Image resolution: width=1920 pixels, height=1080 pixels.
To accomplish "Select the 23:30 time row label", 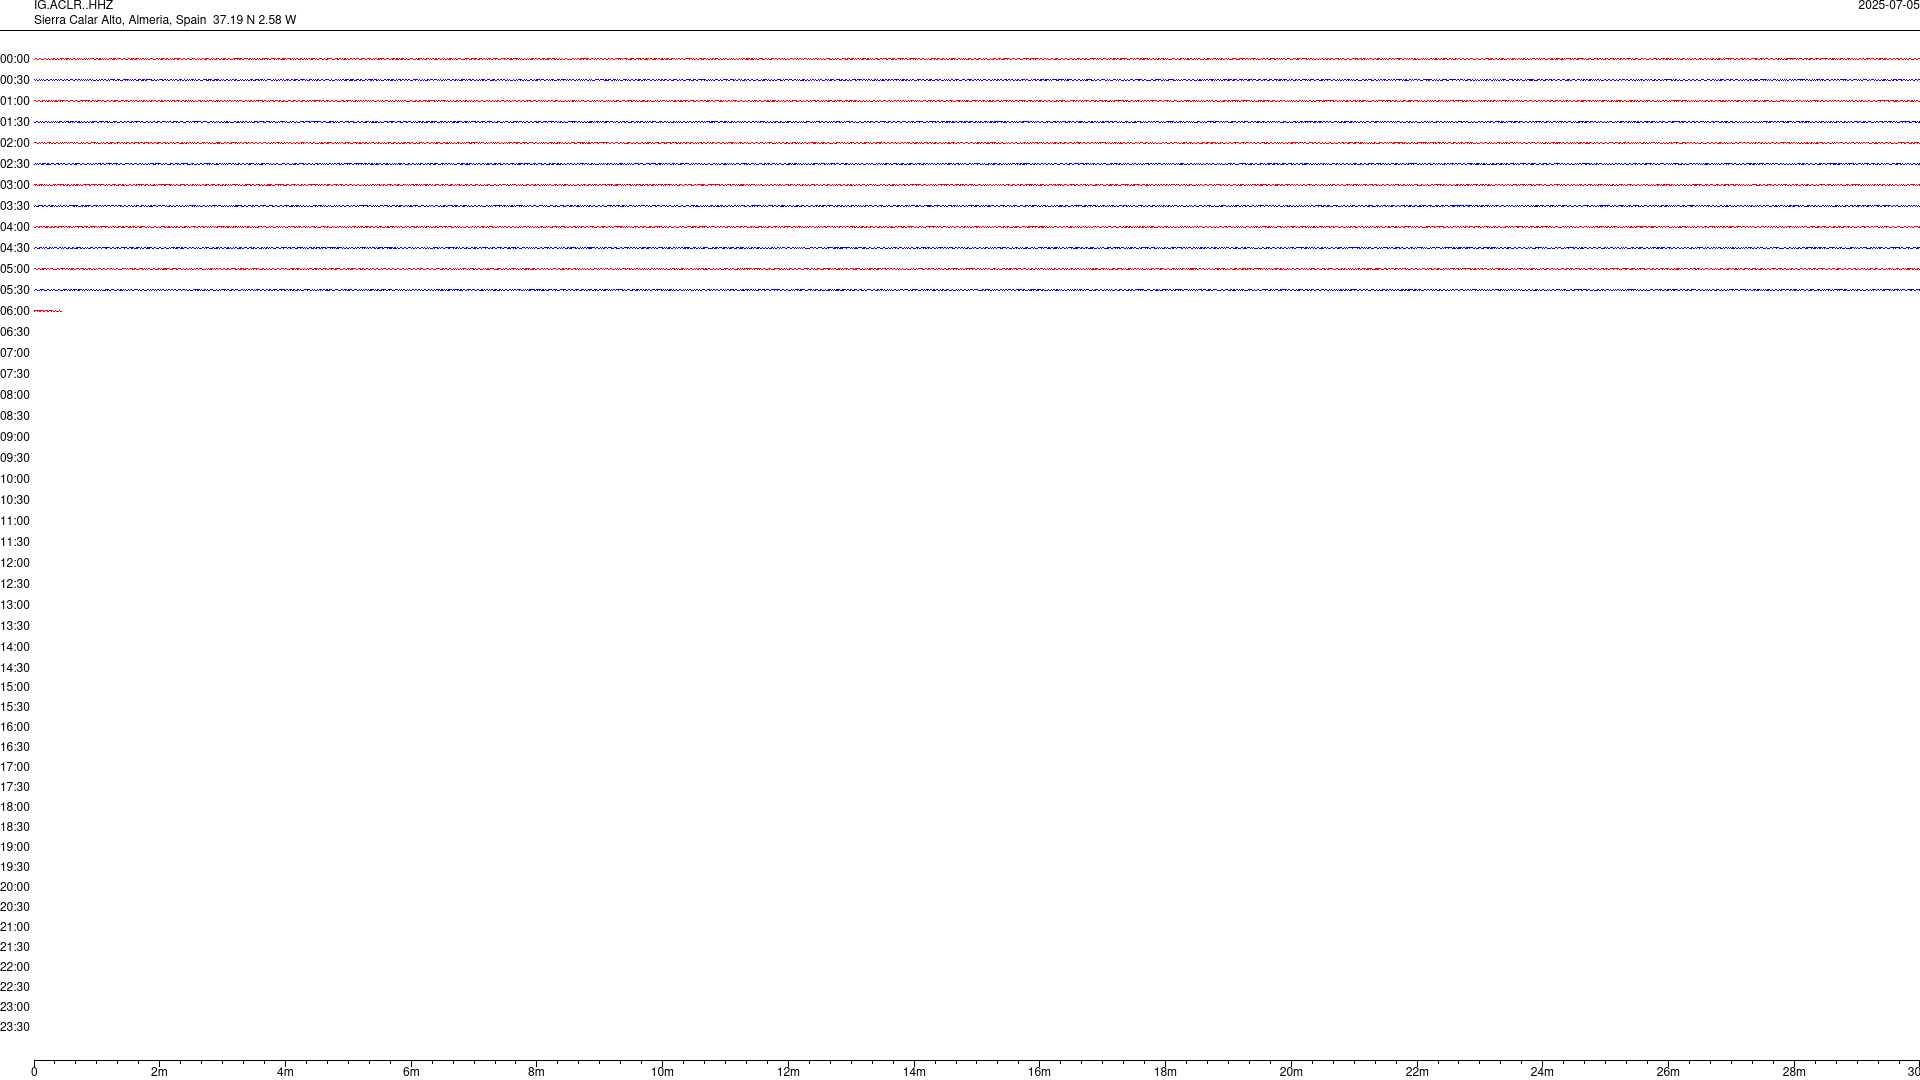I will 15,1027.
